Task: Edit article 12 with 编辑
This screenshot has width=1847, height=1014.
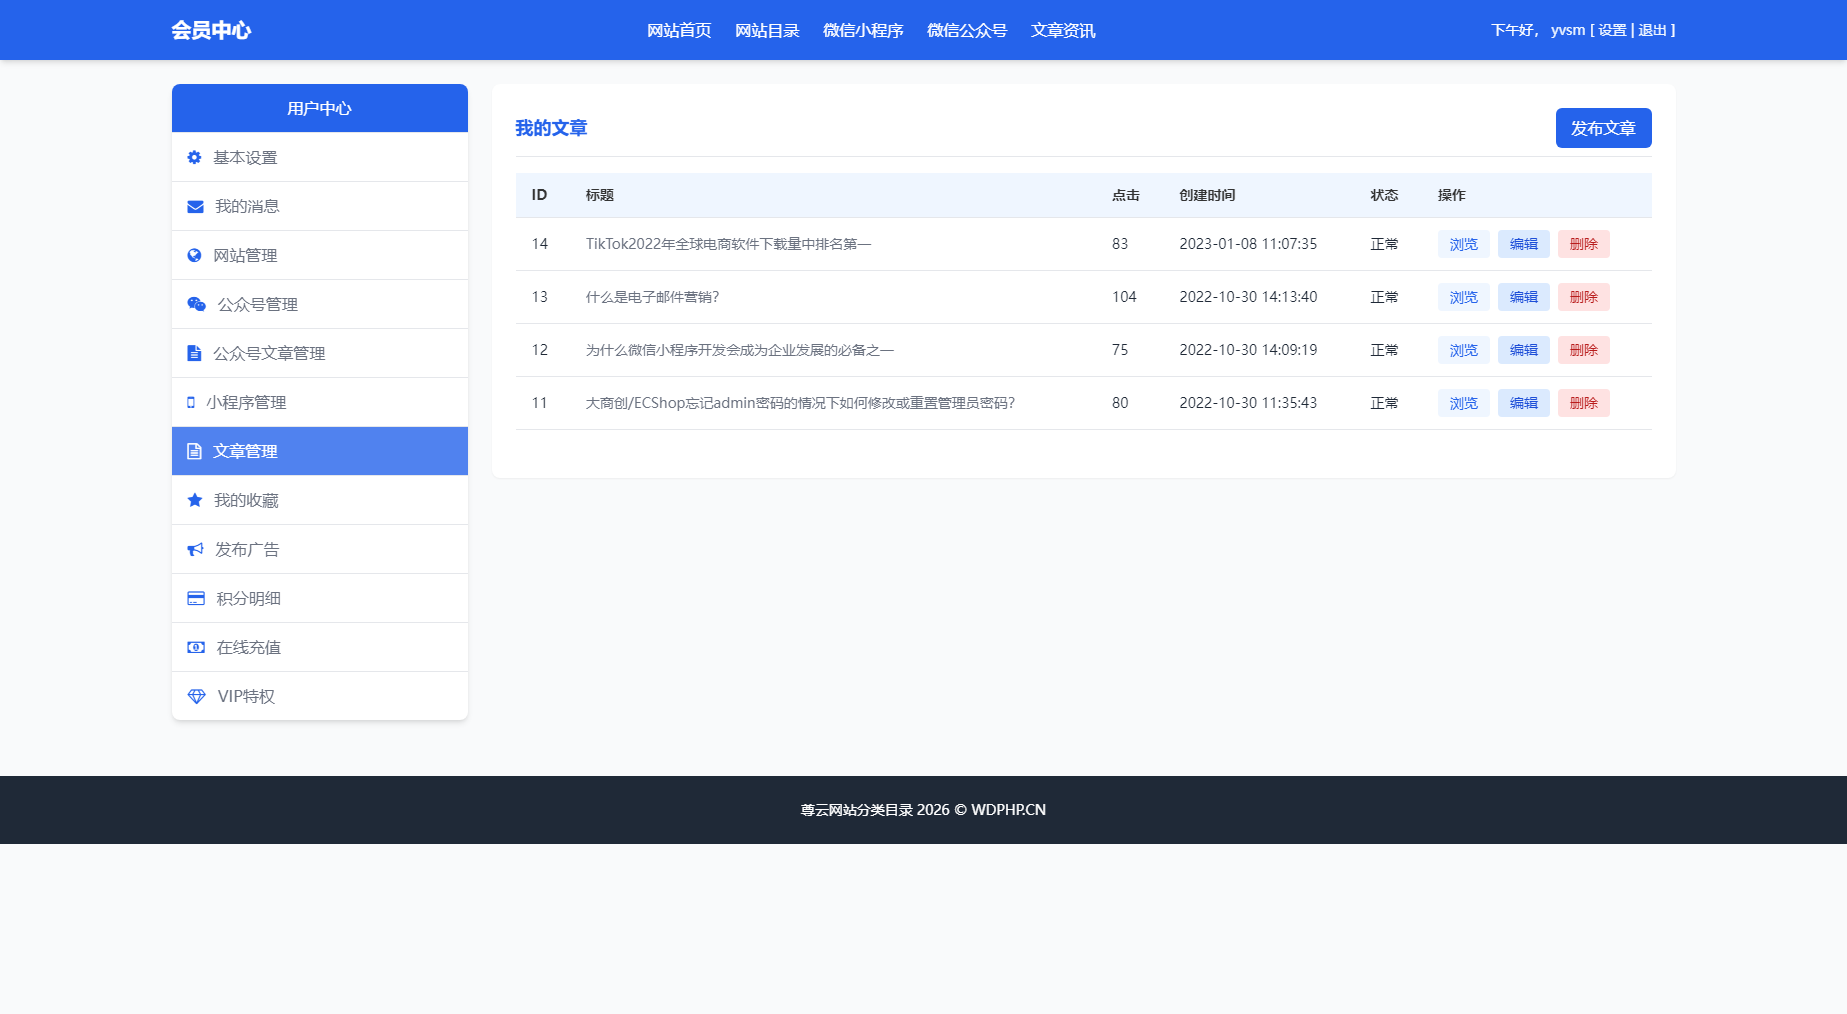Action: pyautogui.click(x=1523, y=350)
